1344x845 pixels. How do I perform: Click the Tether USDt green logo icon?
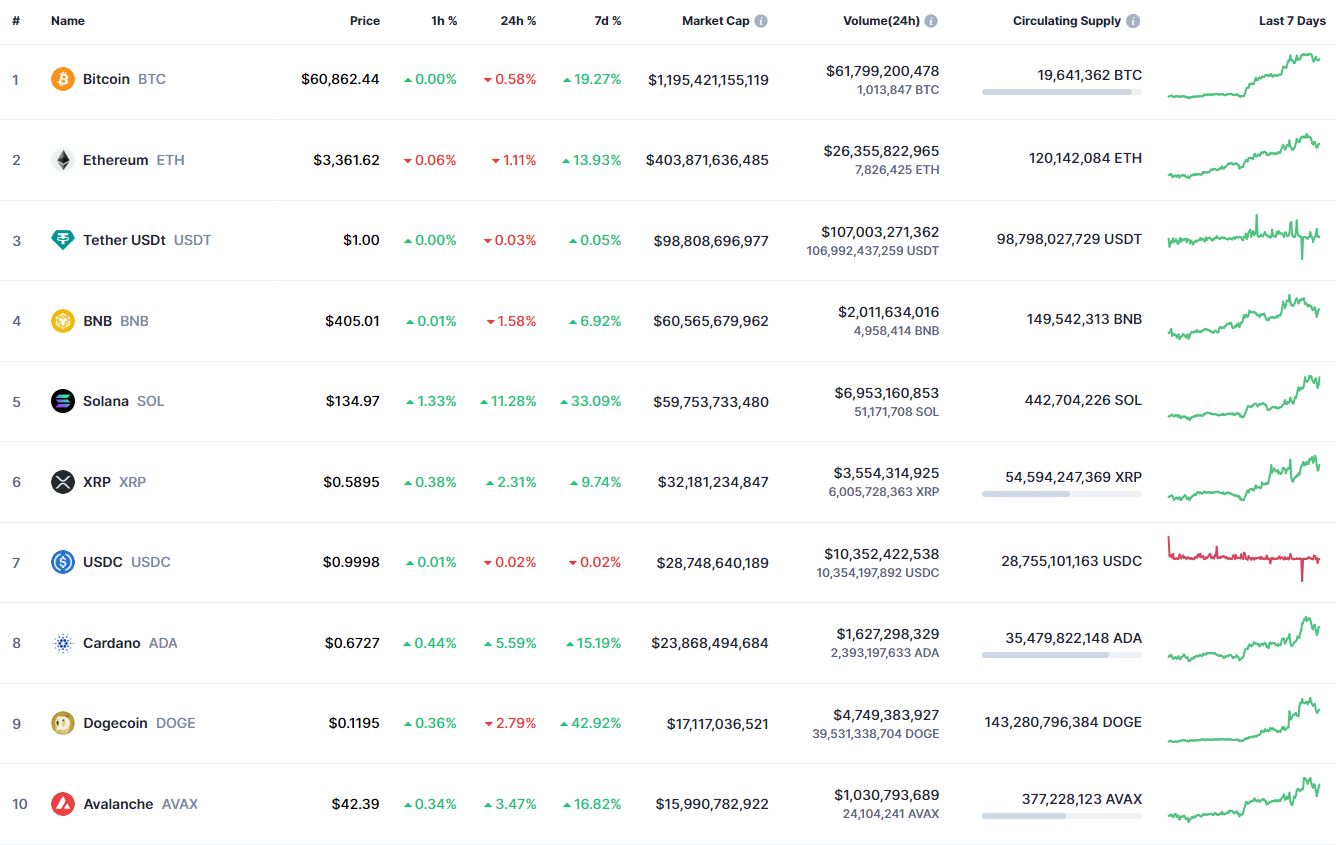point(63,240)
